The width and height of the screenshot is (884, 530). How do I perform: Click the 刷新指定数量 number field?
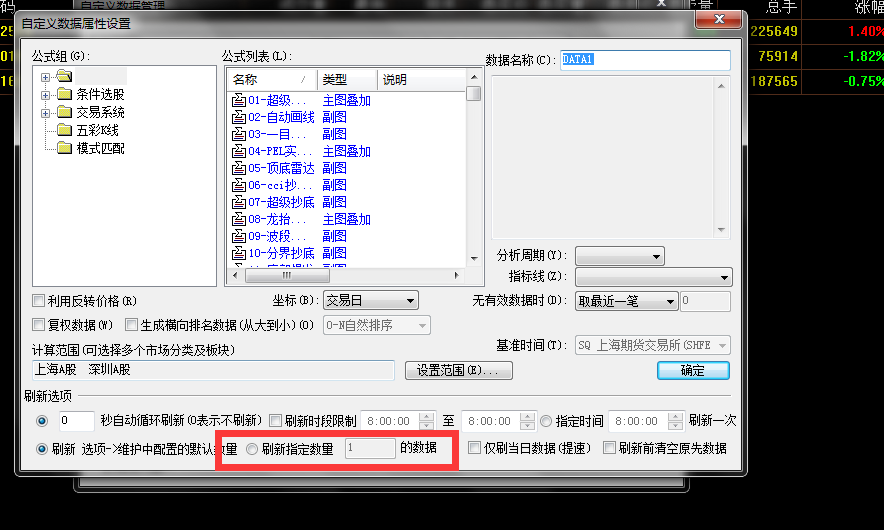[370, 448]
